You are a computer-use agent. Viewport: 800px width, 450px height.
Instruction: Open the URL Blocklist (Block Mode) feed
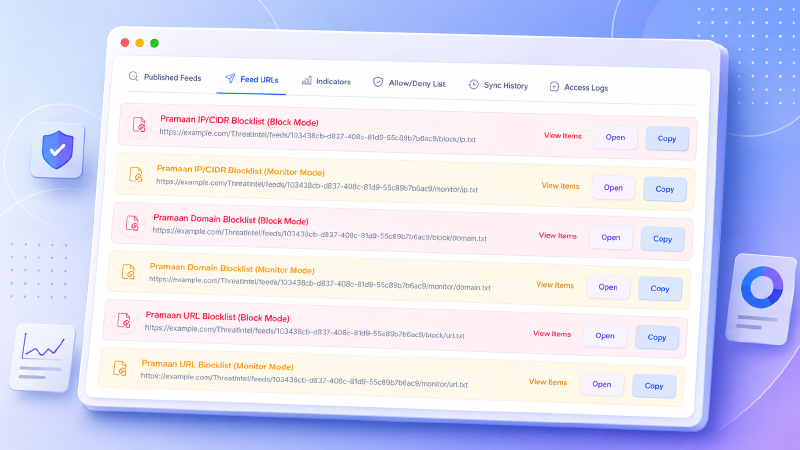click(x=605, y=336)
